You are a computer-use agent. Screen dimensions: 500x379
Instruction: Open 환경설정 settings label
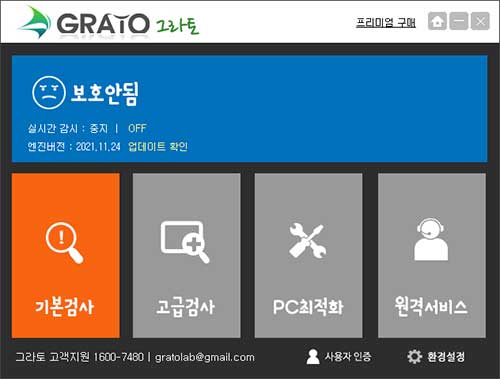click(446, 357)
